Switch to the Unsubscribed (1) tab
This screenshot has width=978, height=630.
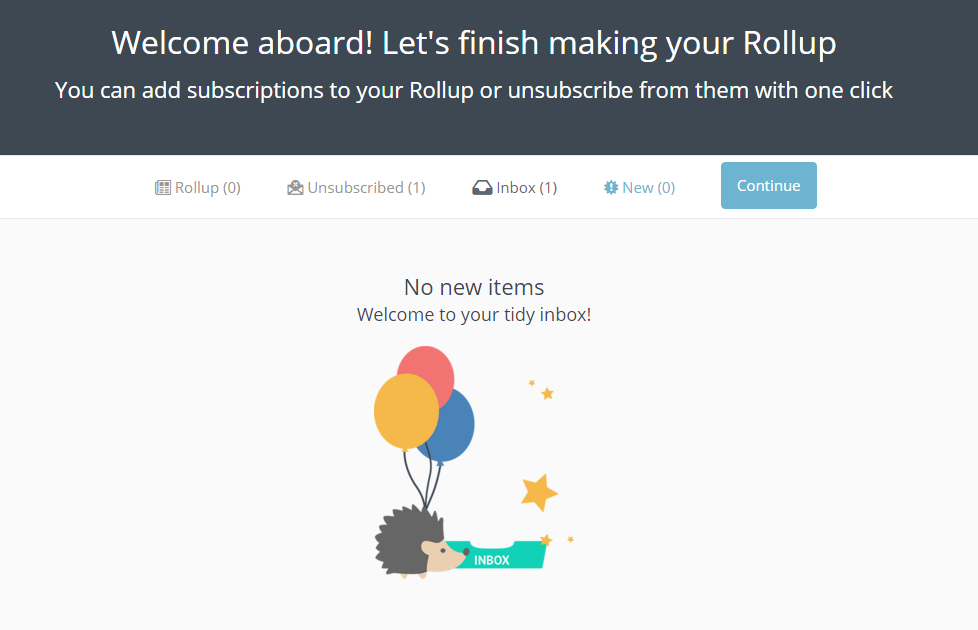(356, 188)
